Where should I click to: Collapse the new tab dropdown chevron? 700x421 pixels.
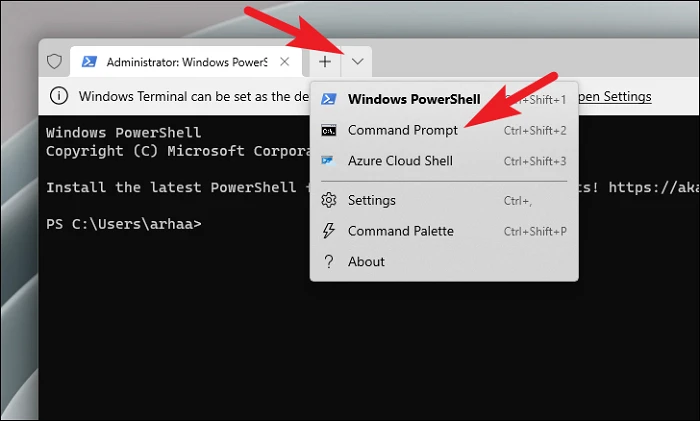(357, 62)
